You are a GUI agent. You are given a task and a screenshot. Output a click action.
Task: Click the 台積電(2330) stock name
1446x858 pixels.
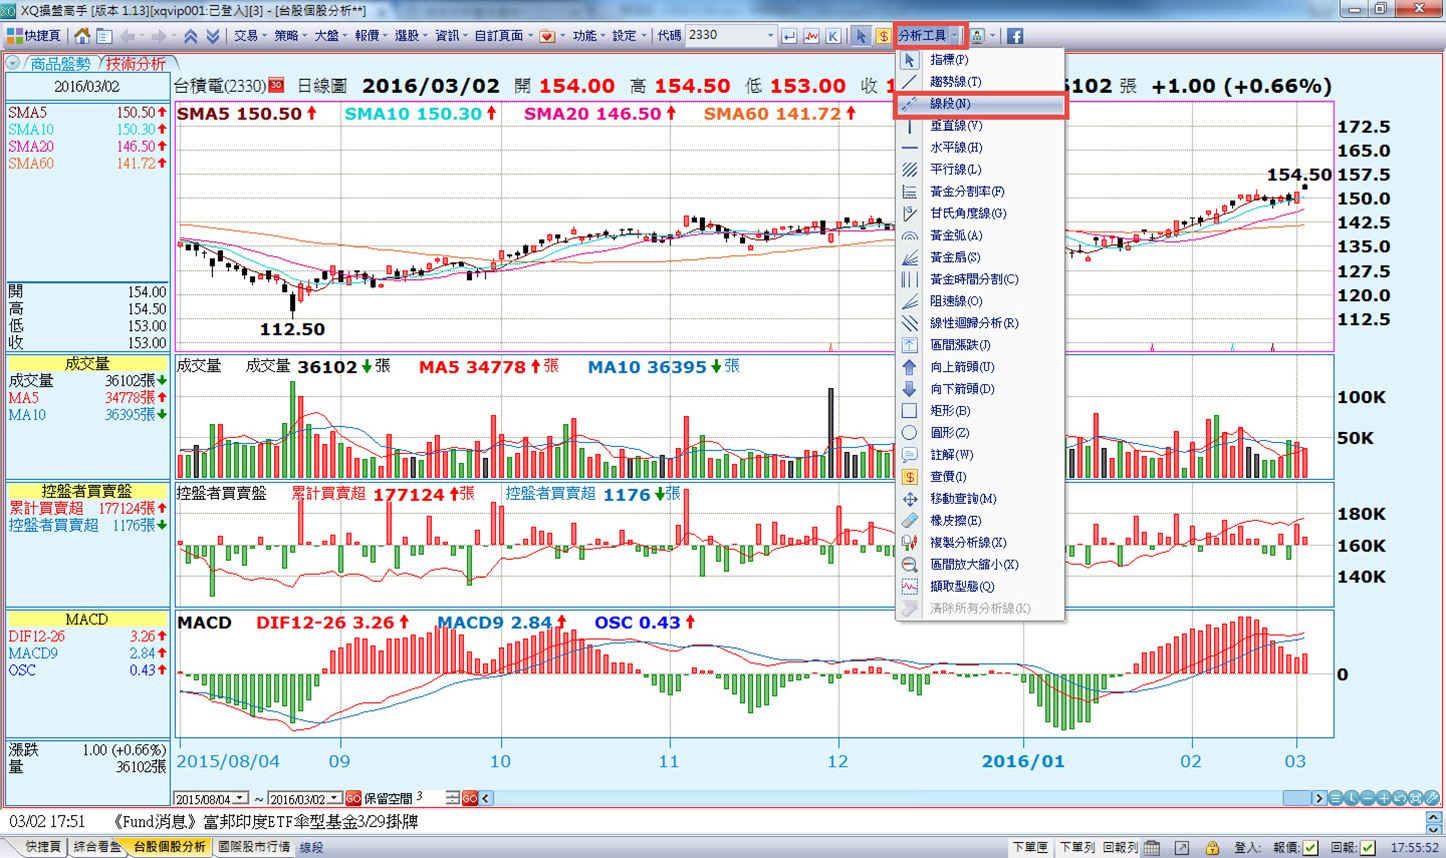pos(220,87)
